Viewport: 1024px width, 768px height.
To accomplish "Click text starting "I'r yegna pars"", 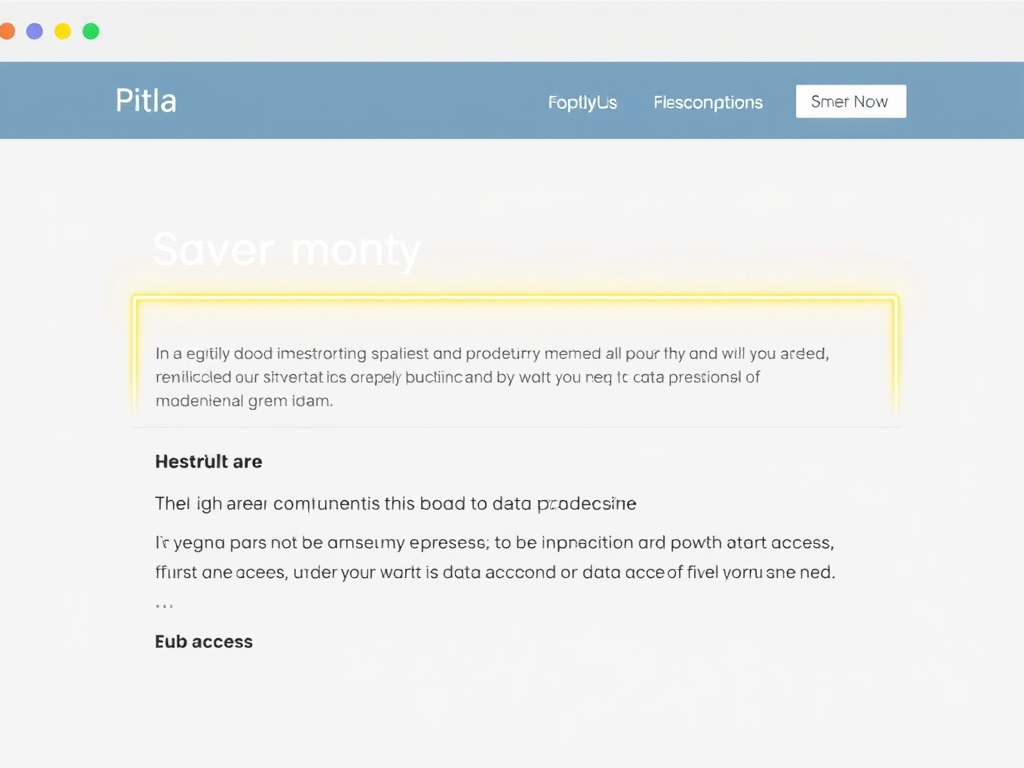I will point(495,543).
